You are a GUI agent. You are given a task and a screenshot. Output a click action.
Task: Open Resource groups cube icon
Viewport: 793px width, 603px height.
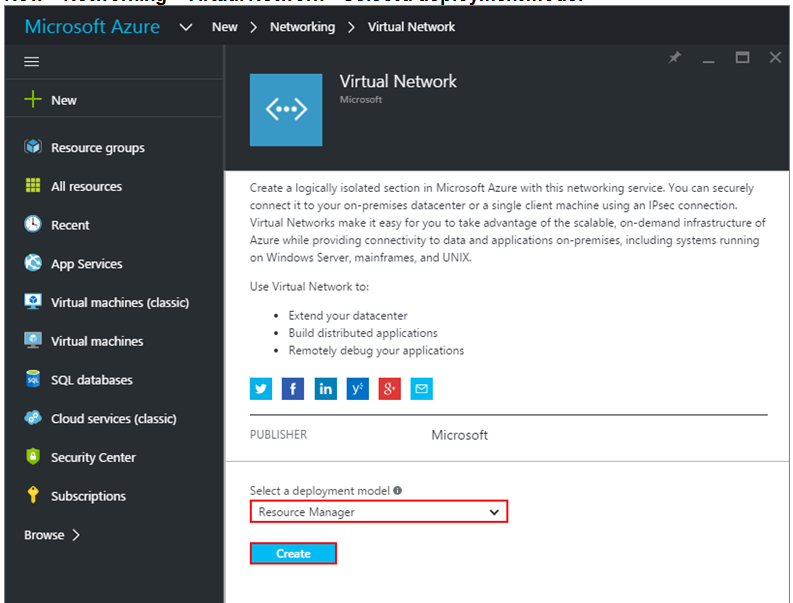coord(33,147)
